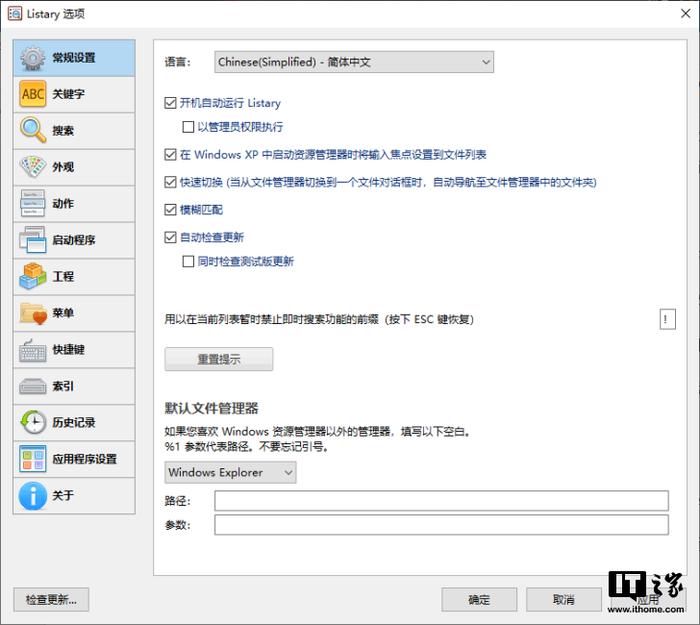Click the color palette icon for 外观
700x625 pixels.
click(33, 167)
